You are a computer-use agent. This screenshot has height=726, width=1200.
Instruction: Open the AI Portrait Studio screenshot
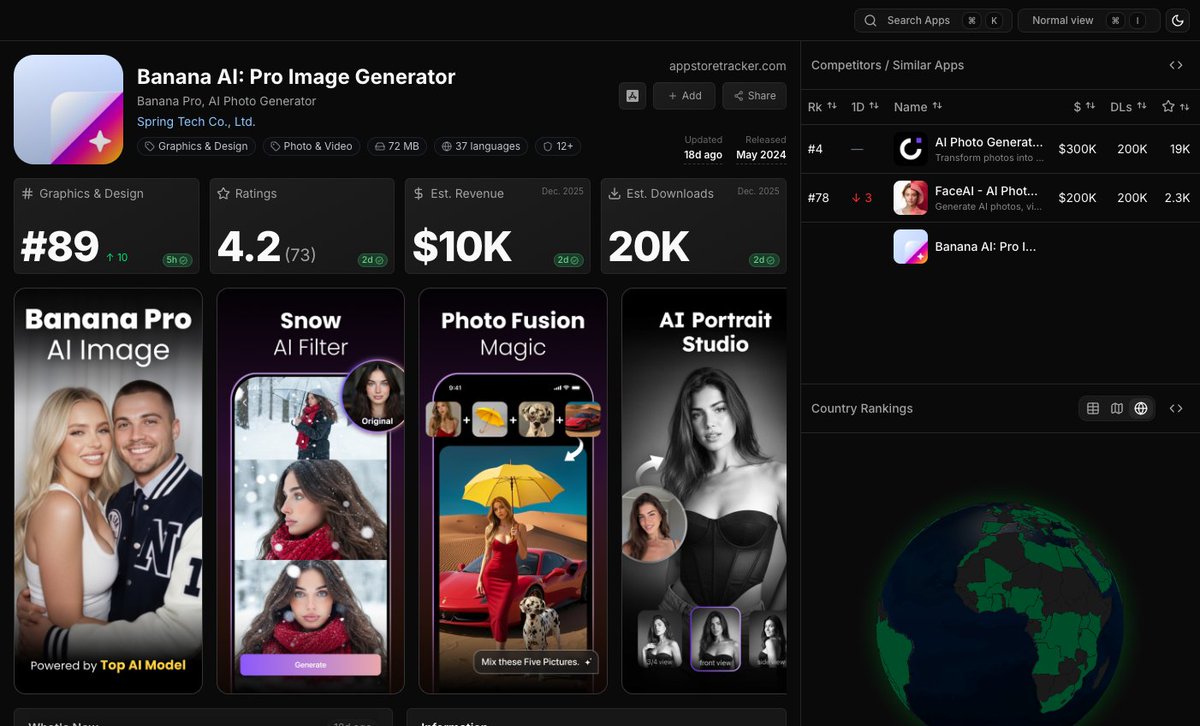[705, 491]
